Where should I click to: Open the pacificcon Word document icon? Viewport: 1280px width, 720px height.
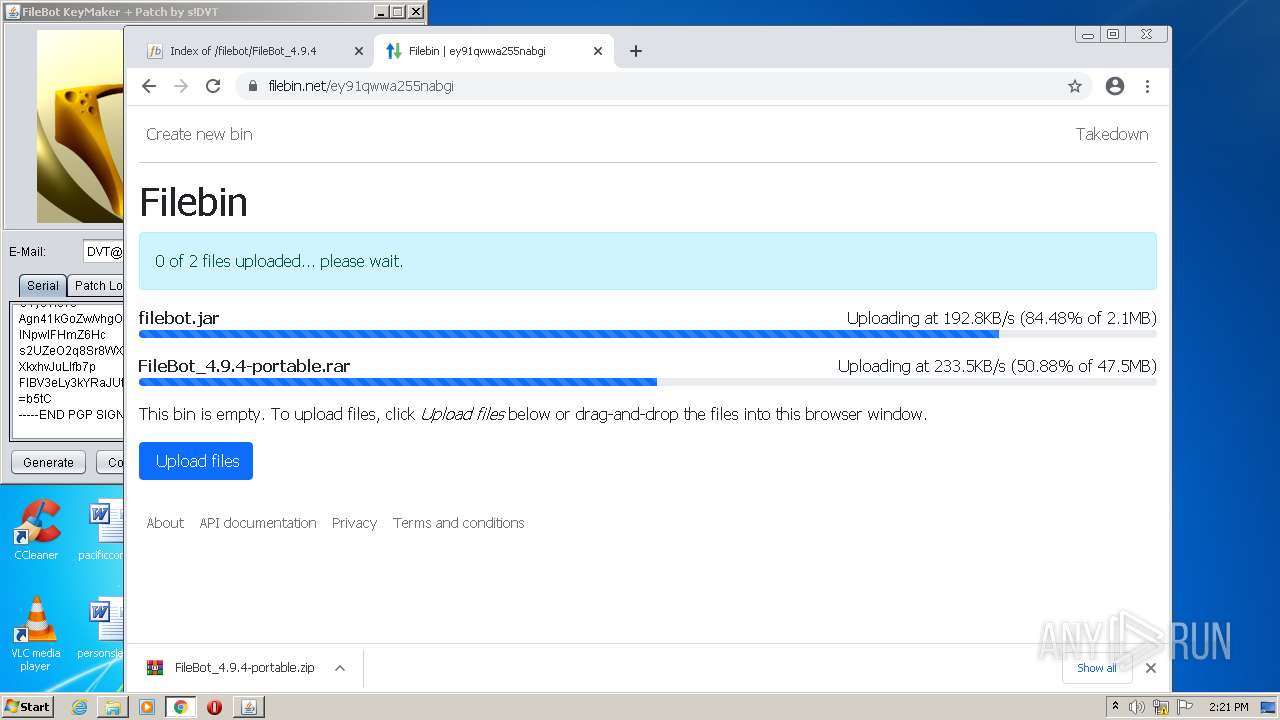tap(102, 530)
